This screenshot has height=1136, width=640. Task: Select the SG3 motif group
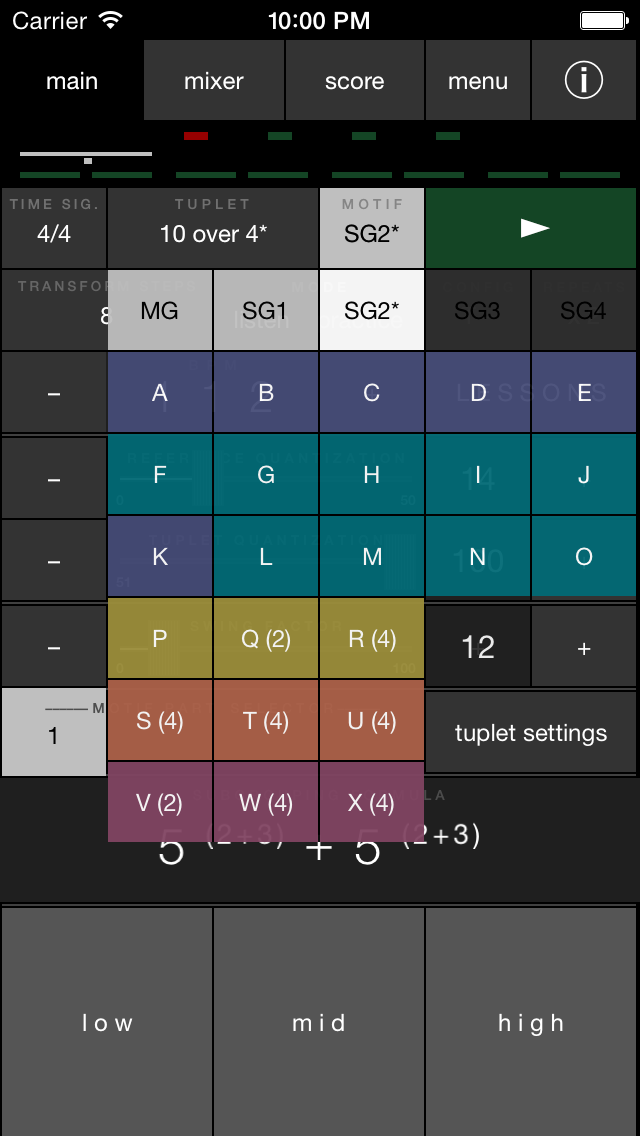pos(478,311)
